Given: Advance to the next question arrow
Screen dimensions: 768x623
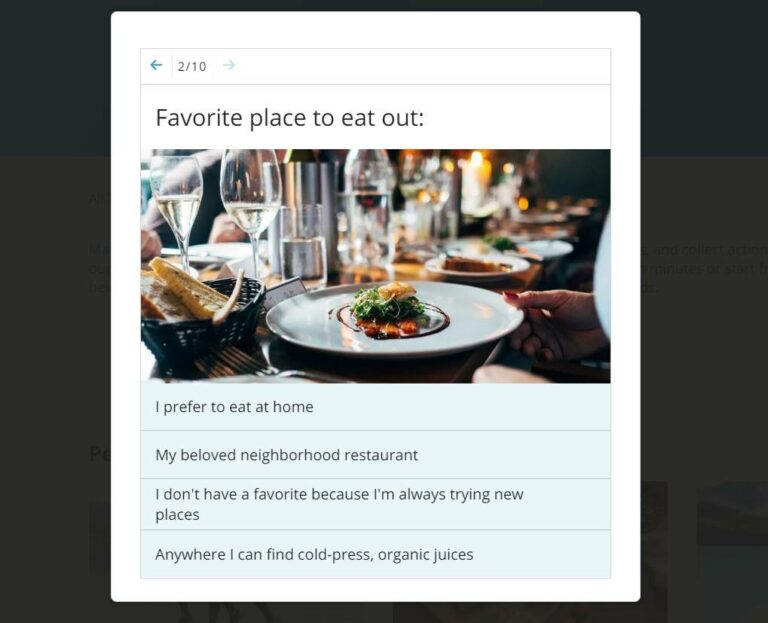Looking at the screenshot, I should point(229,66).
